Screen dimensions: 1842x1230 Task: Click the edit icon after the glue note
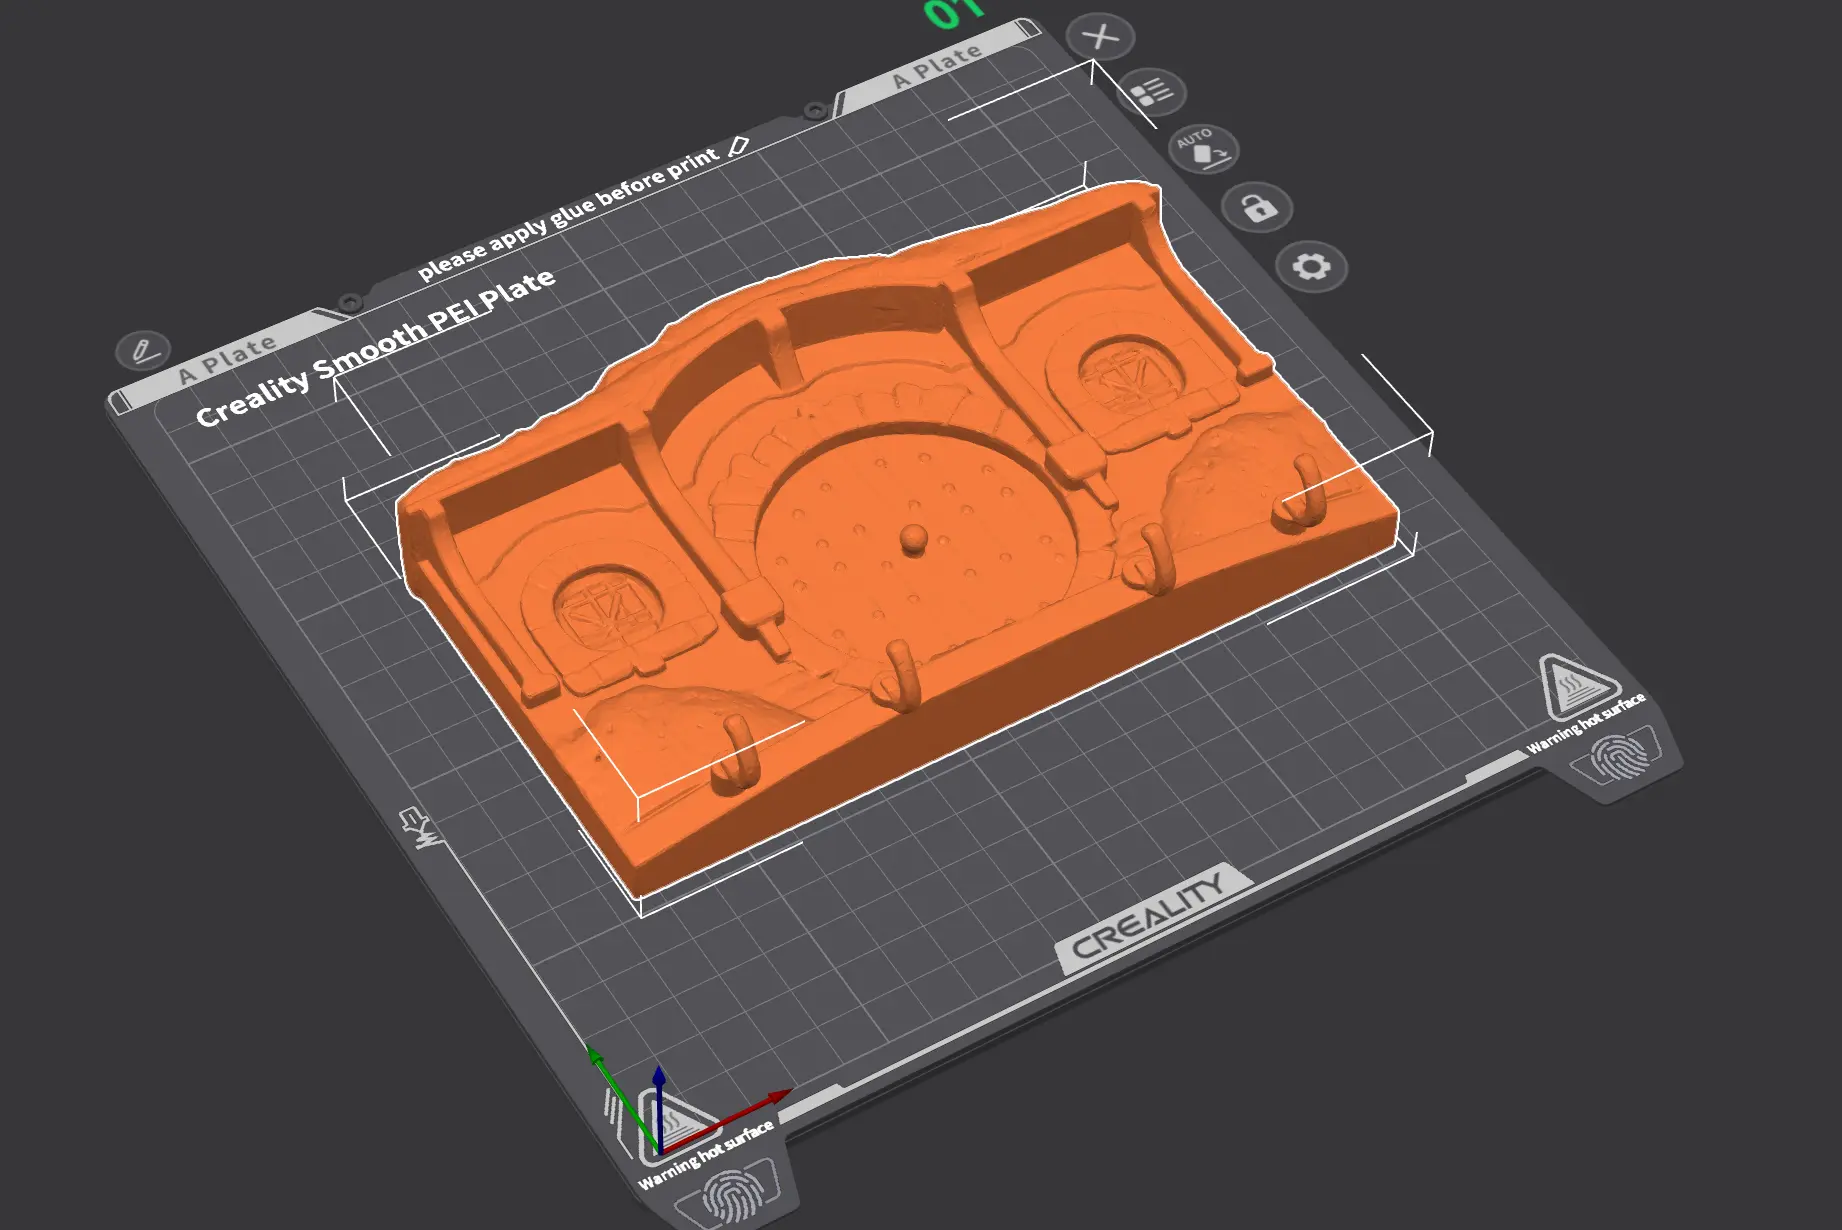(x=739, y=146)
